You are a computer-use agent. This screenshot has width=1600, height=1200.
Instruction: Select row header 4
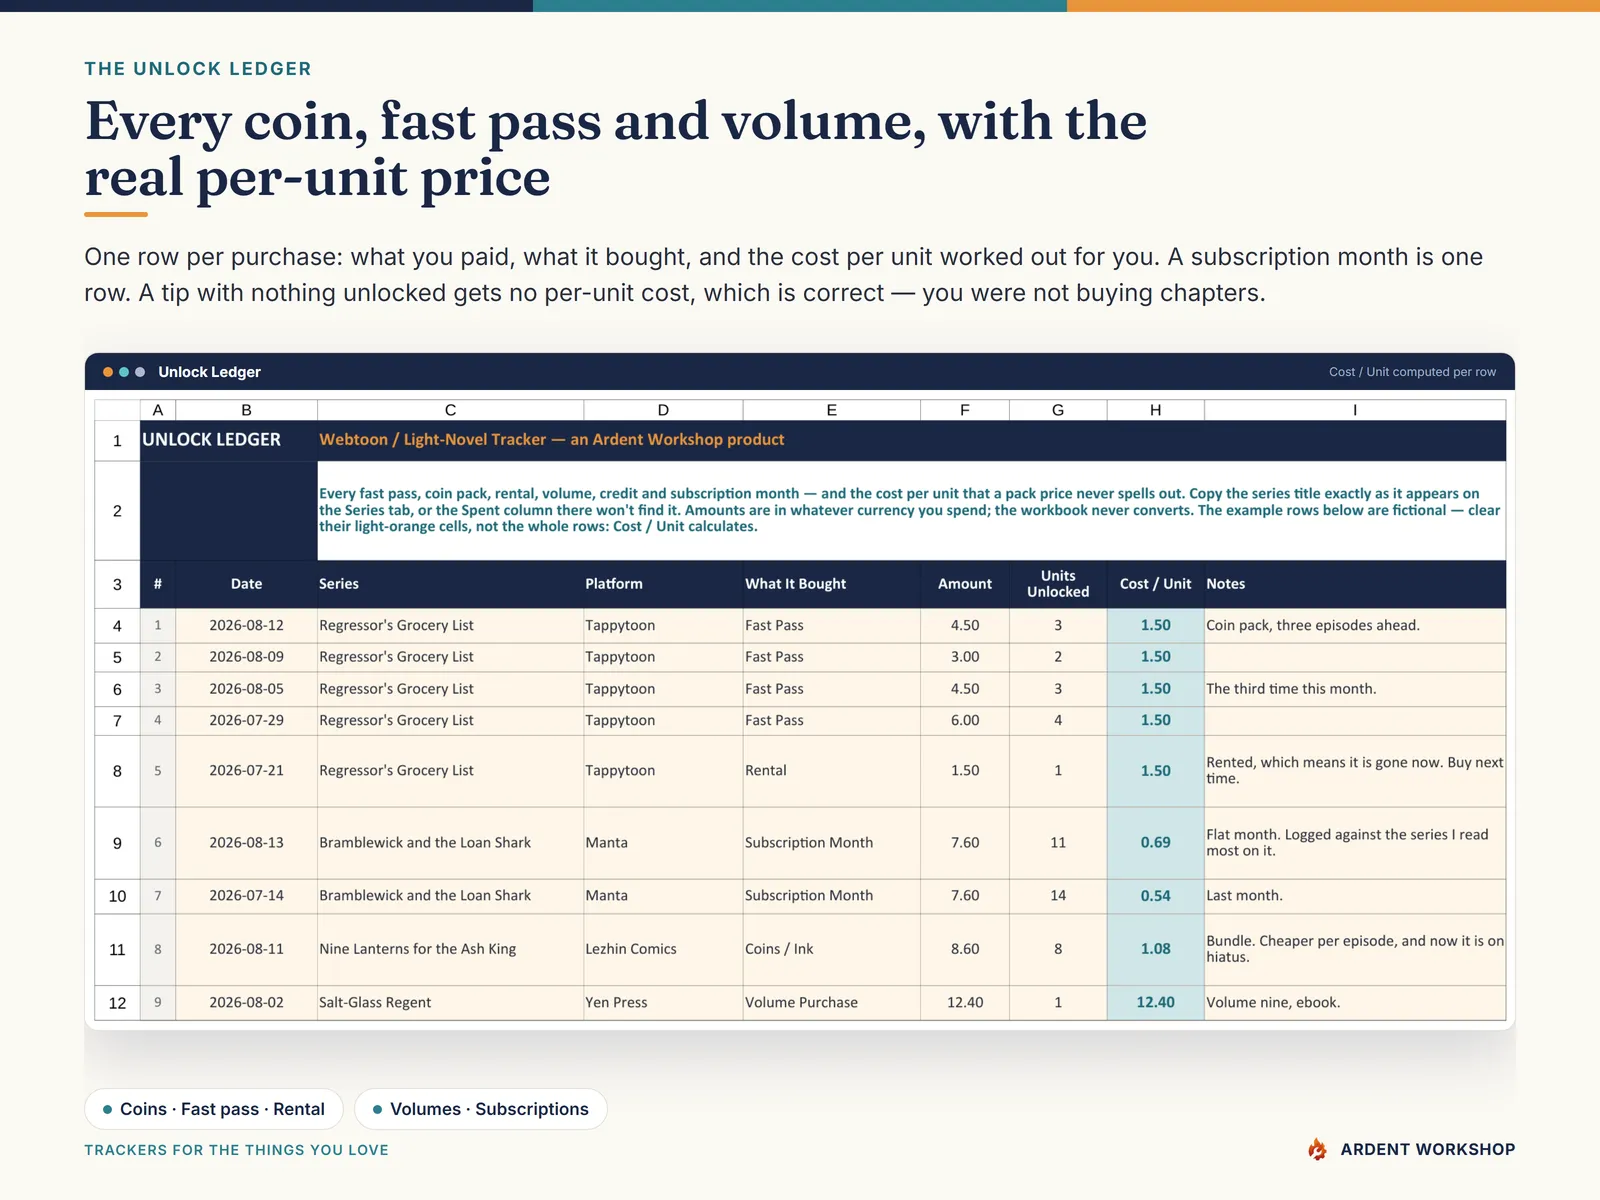click(x=117, y=626)
